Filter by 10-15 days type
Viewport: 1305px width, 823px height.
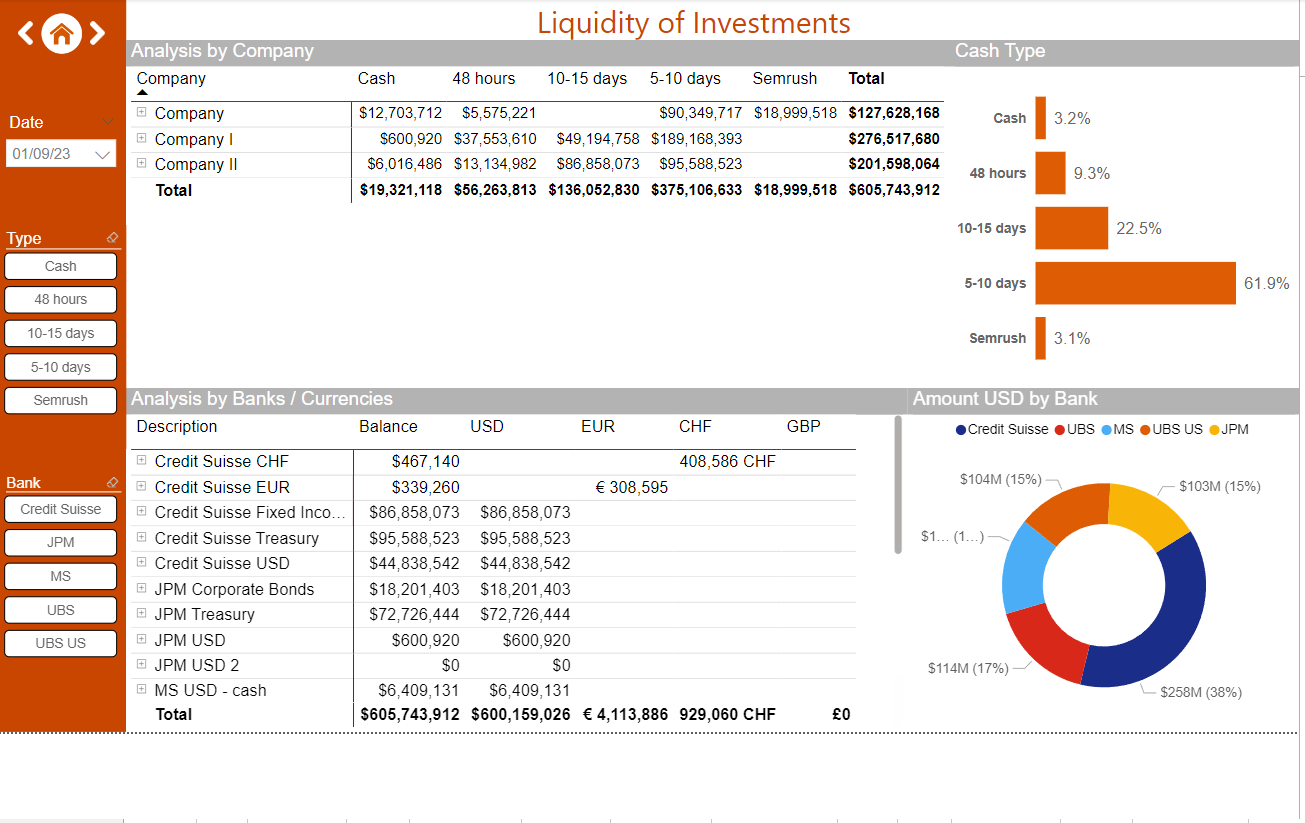(61, 333)
